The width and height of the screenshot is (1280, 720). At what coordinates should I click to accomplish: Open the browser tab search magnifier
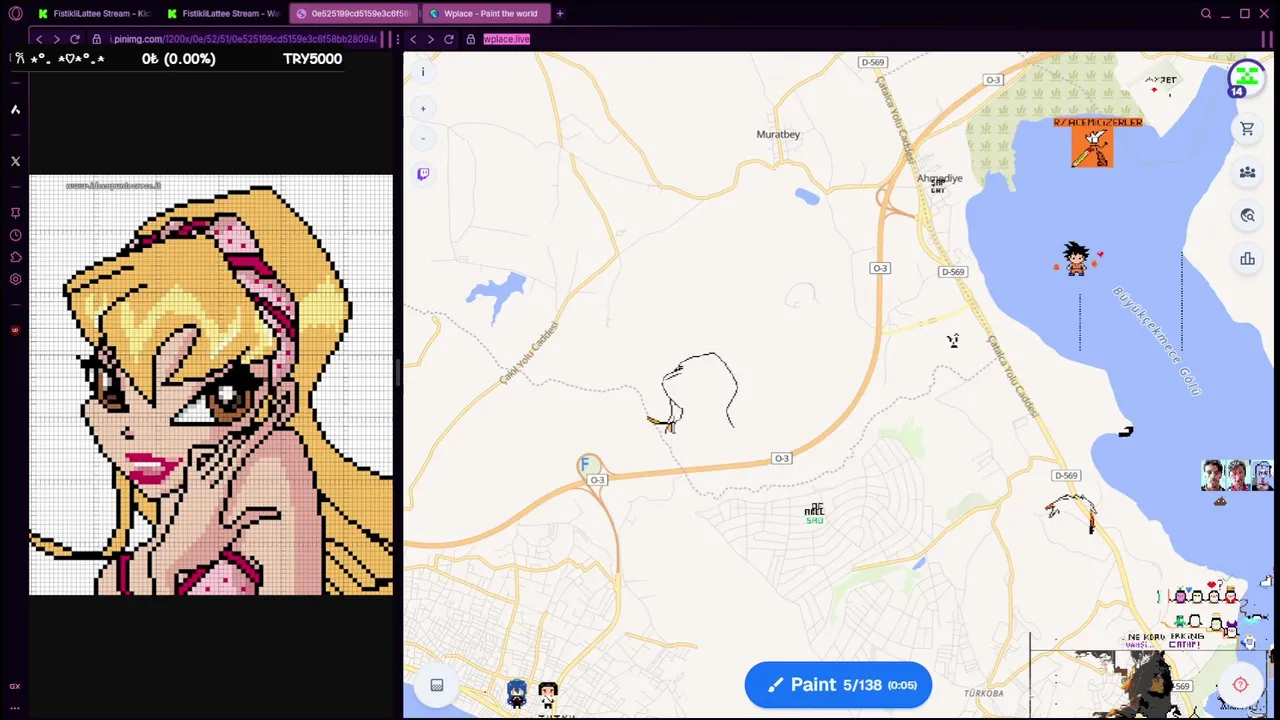click(x=1206, y=13)
